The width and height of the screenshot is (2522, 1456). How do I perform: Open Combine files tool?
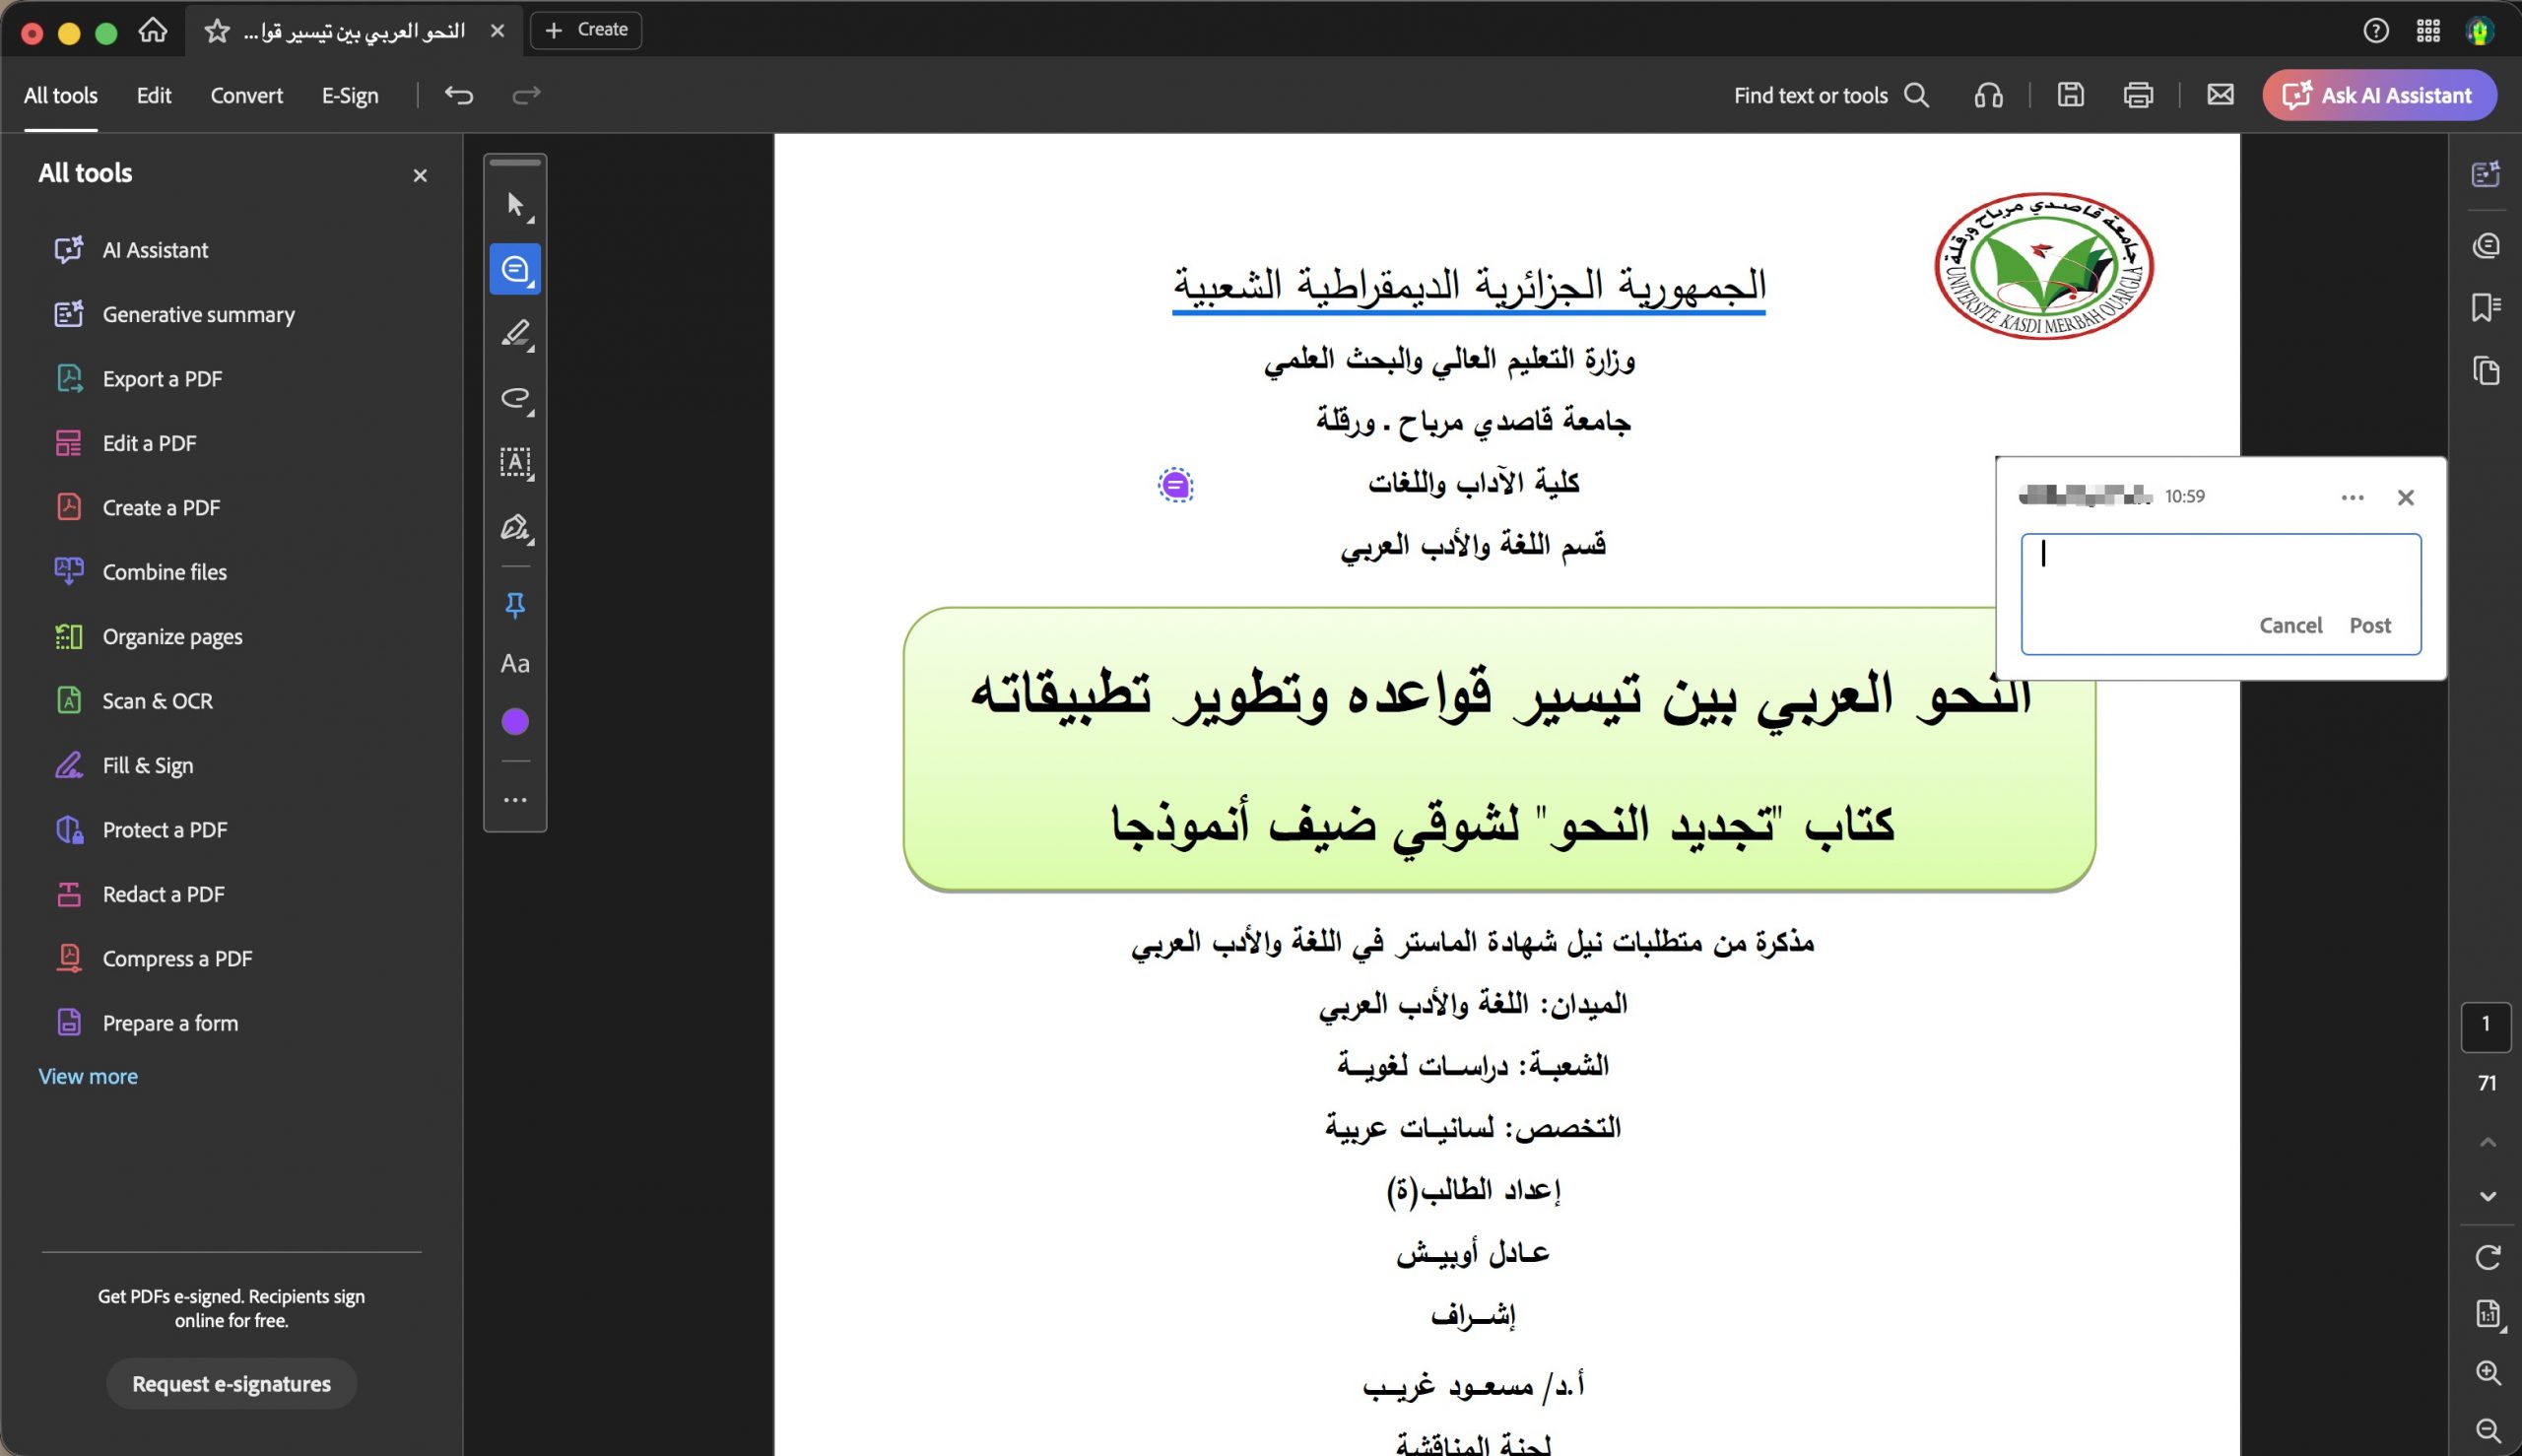[140, 572]
